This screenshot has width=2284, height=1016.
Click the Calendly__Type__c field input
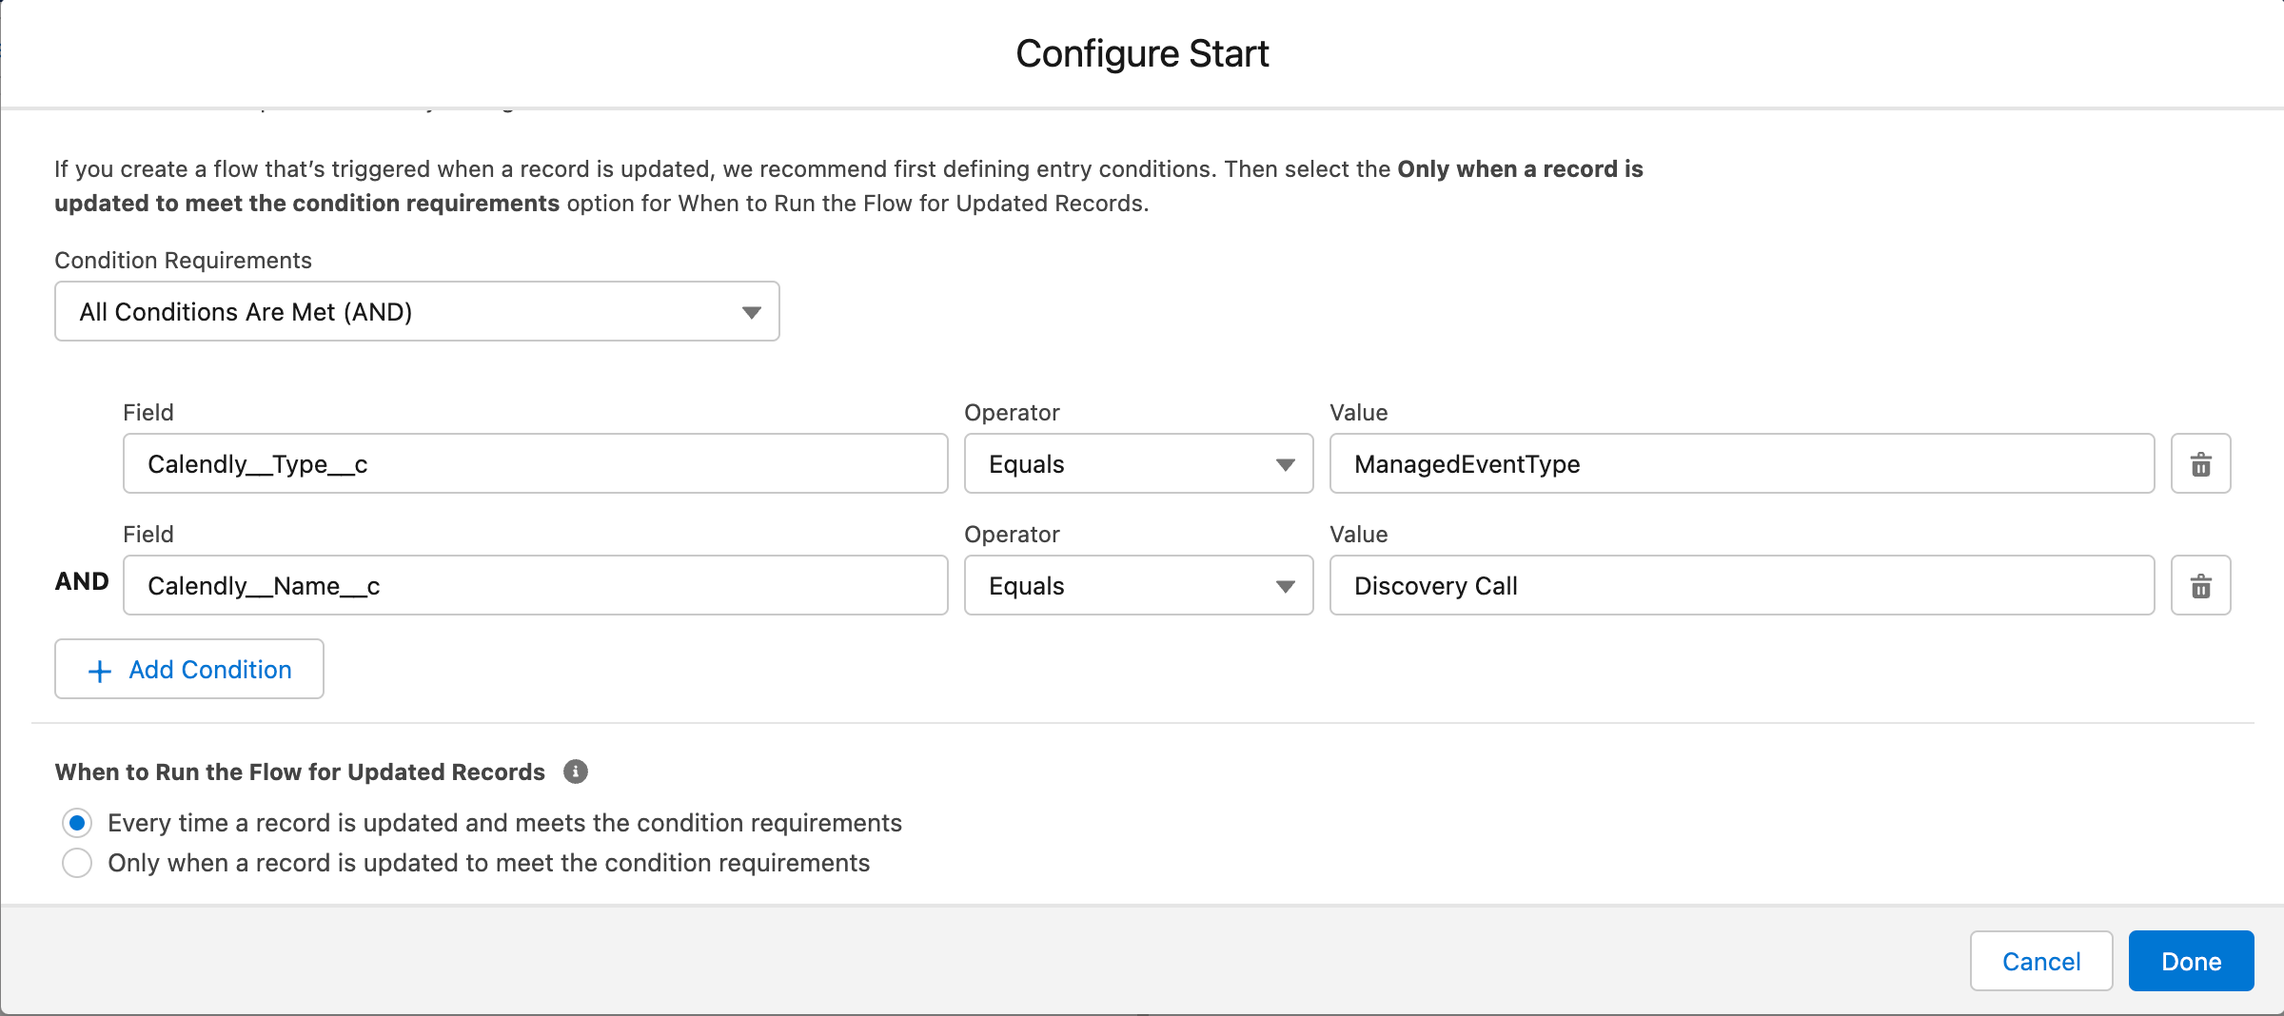(x=535, y=464)
